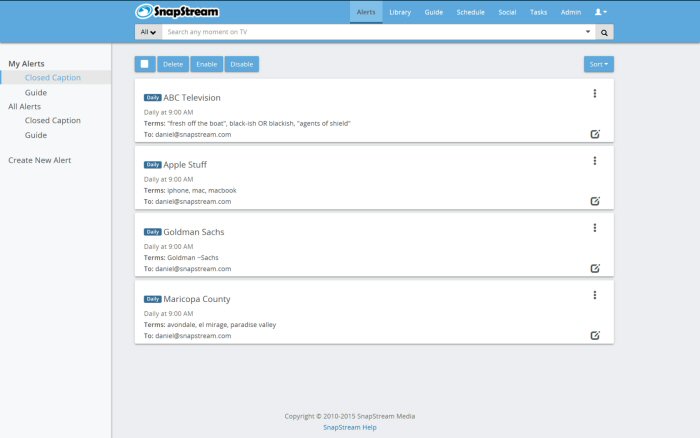Click the My Alerts sidebar heading

[x=26, y=63]
